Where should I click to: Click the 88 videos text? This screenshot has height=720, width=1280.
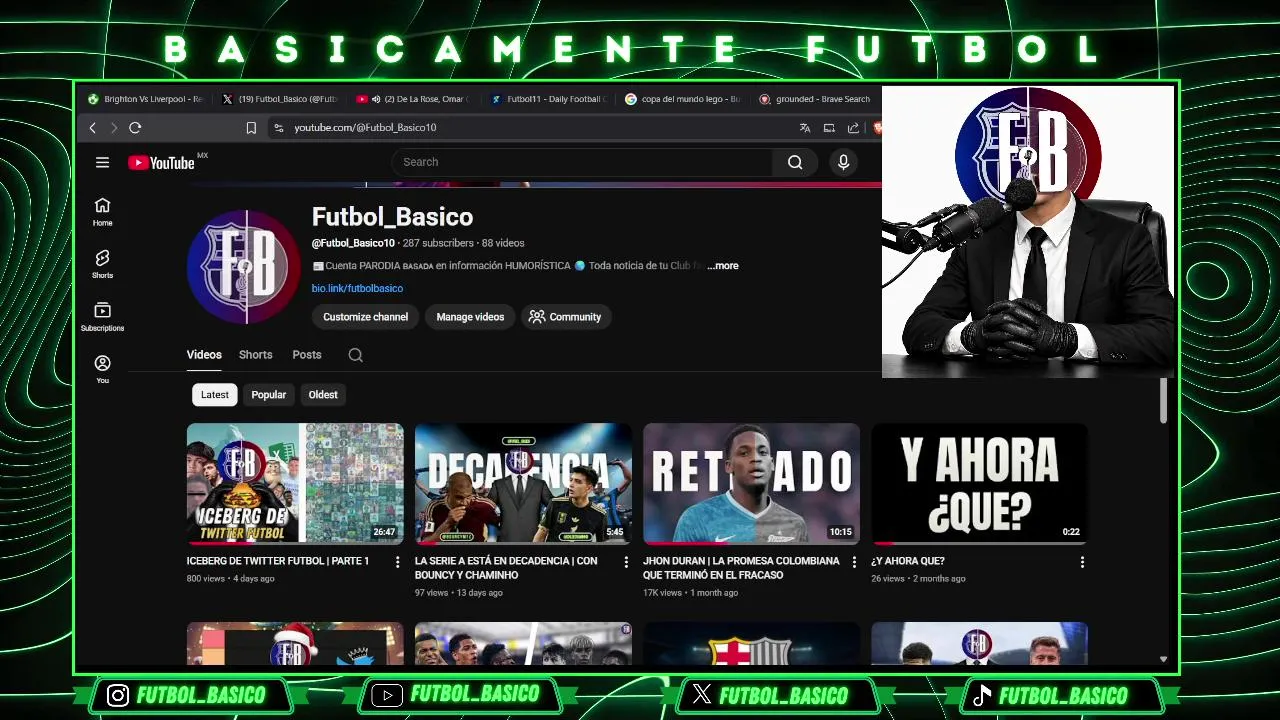[503, 243]
